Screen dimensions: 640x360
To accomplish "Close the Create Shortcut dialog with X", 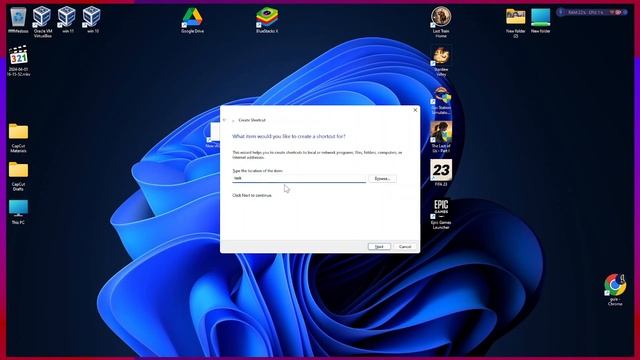I will tap(415, 110).
